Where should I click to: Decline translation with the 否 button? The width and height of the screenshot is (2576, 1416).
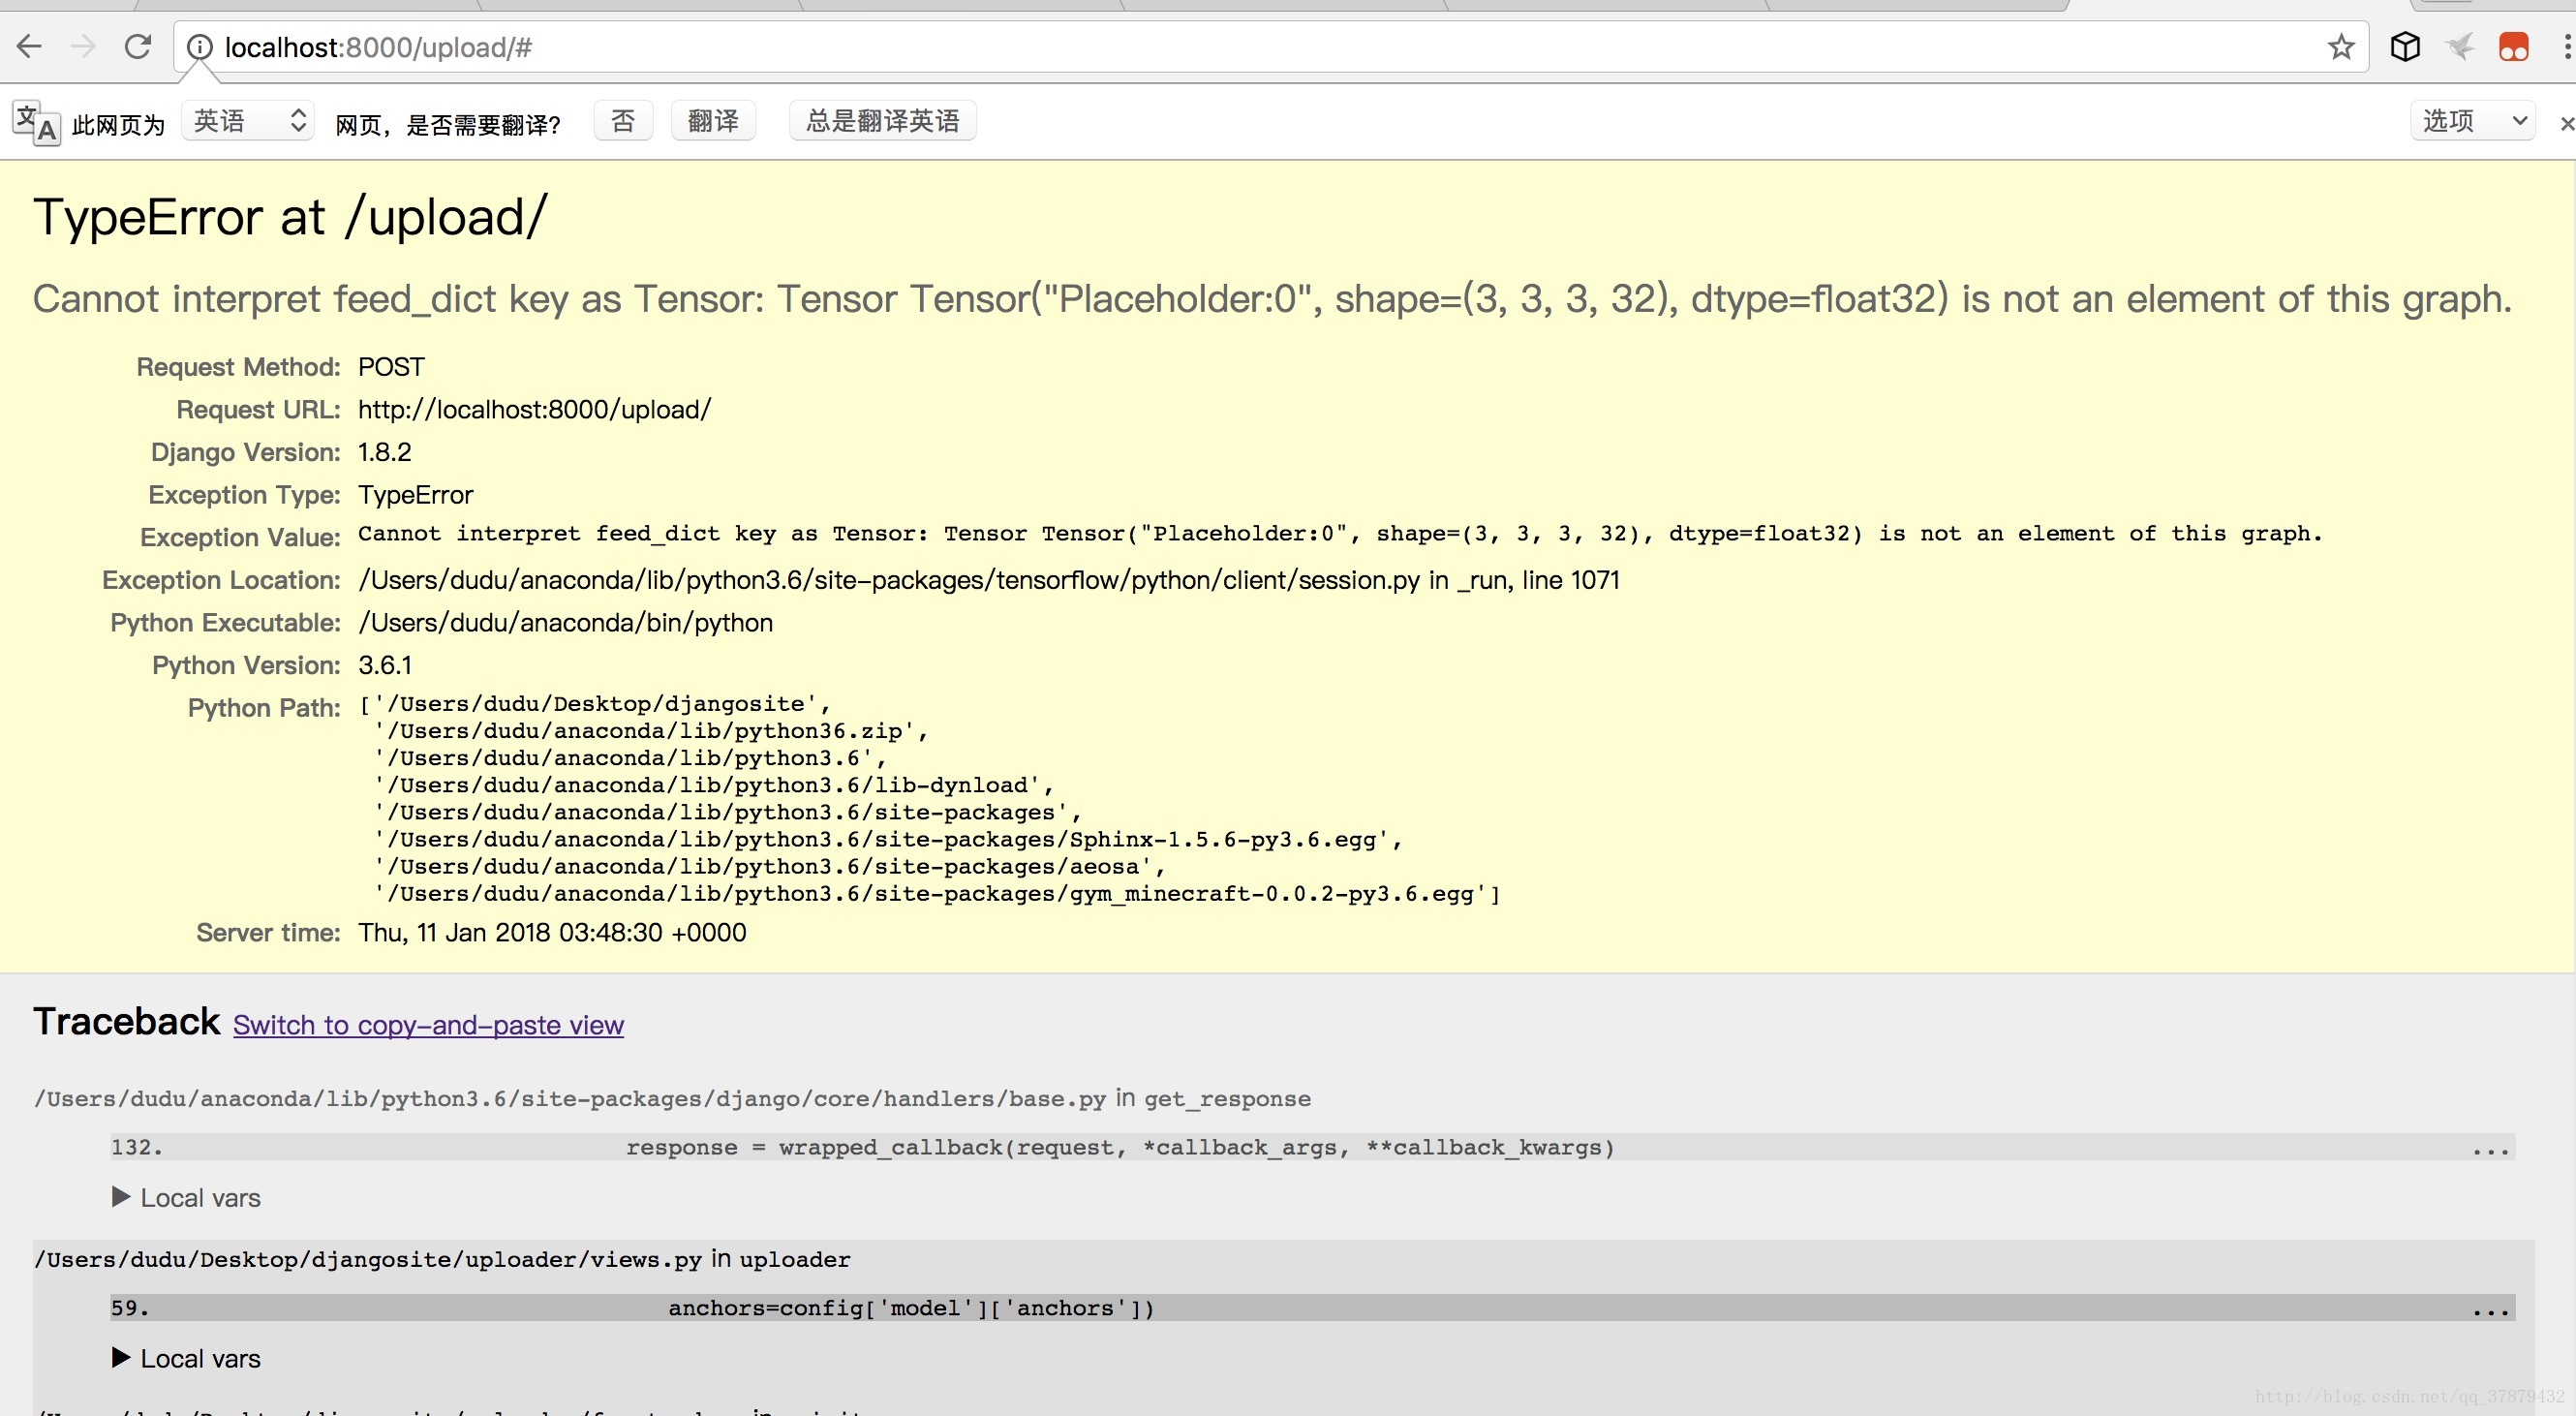tap(623, 121)
